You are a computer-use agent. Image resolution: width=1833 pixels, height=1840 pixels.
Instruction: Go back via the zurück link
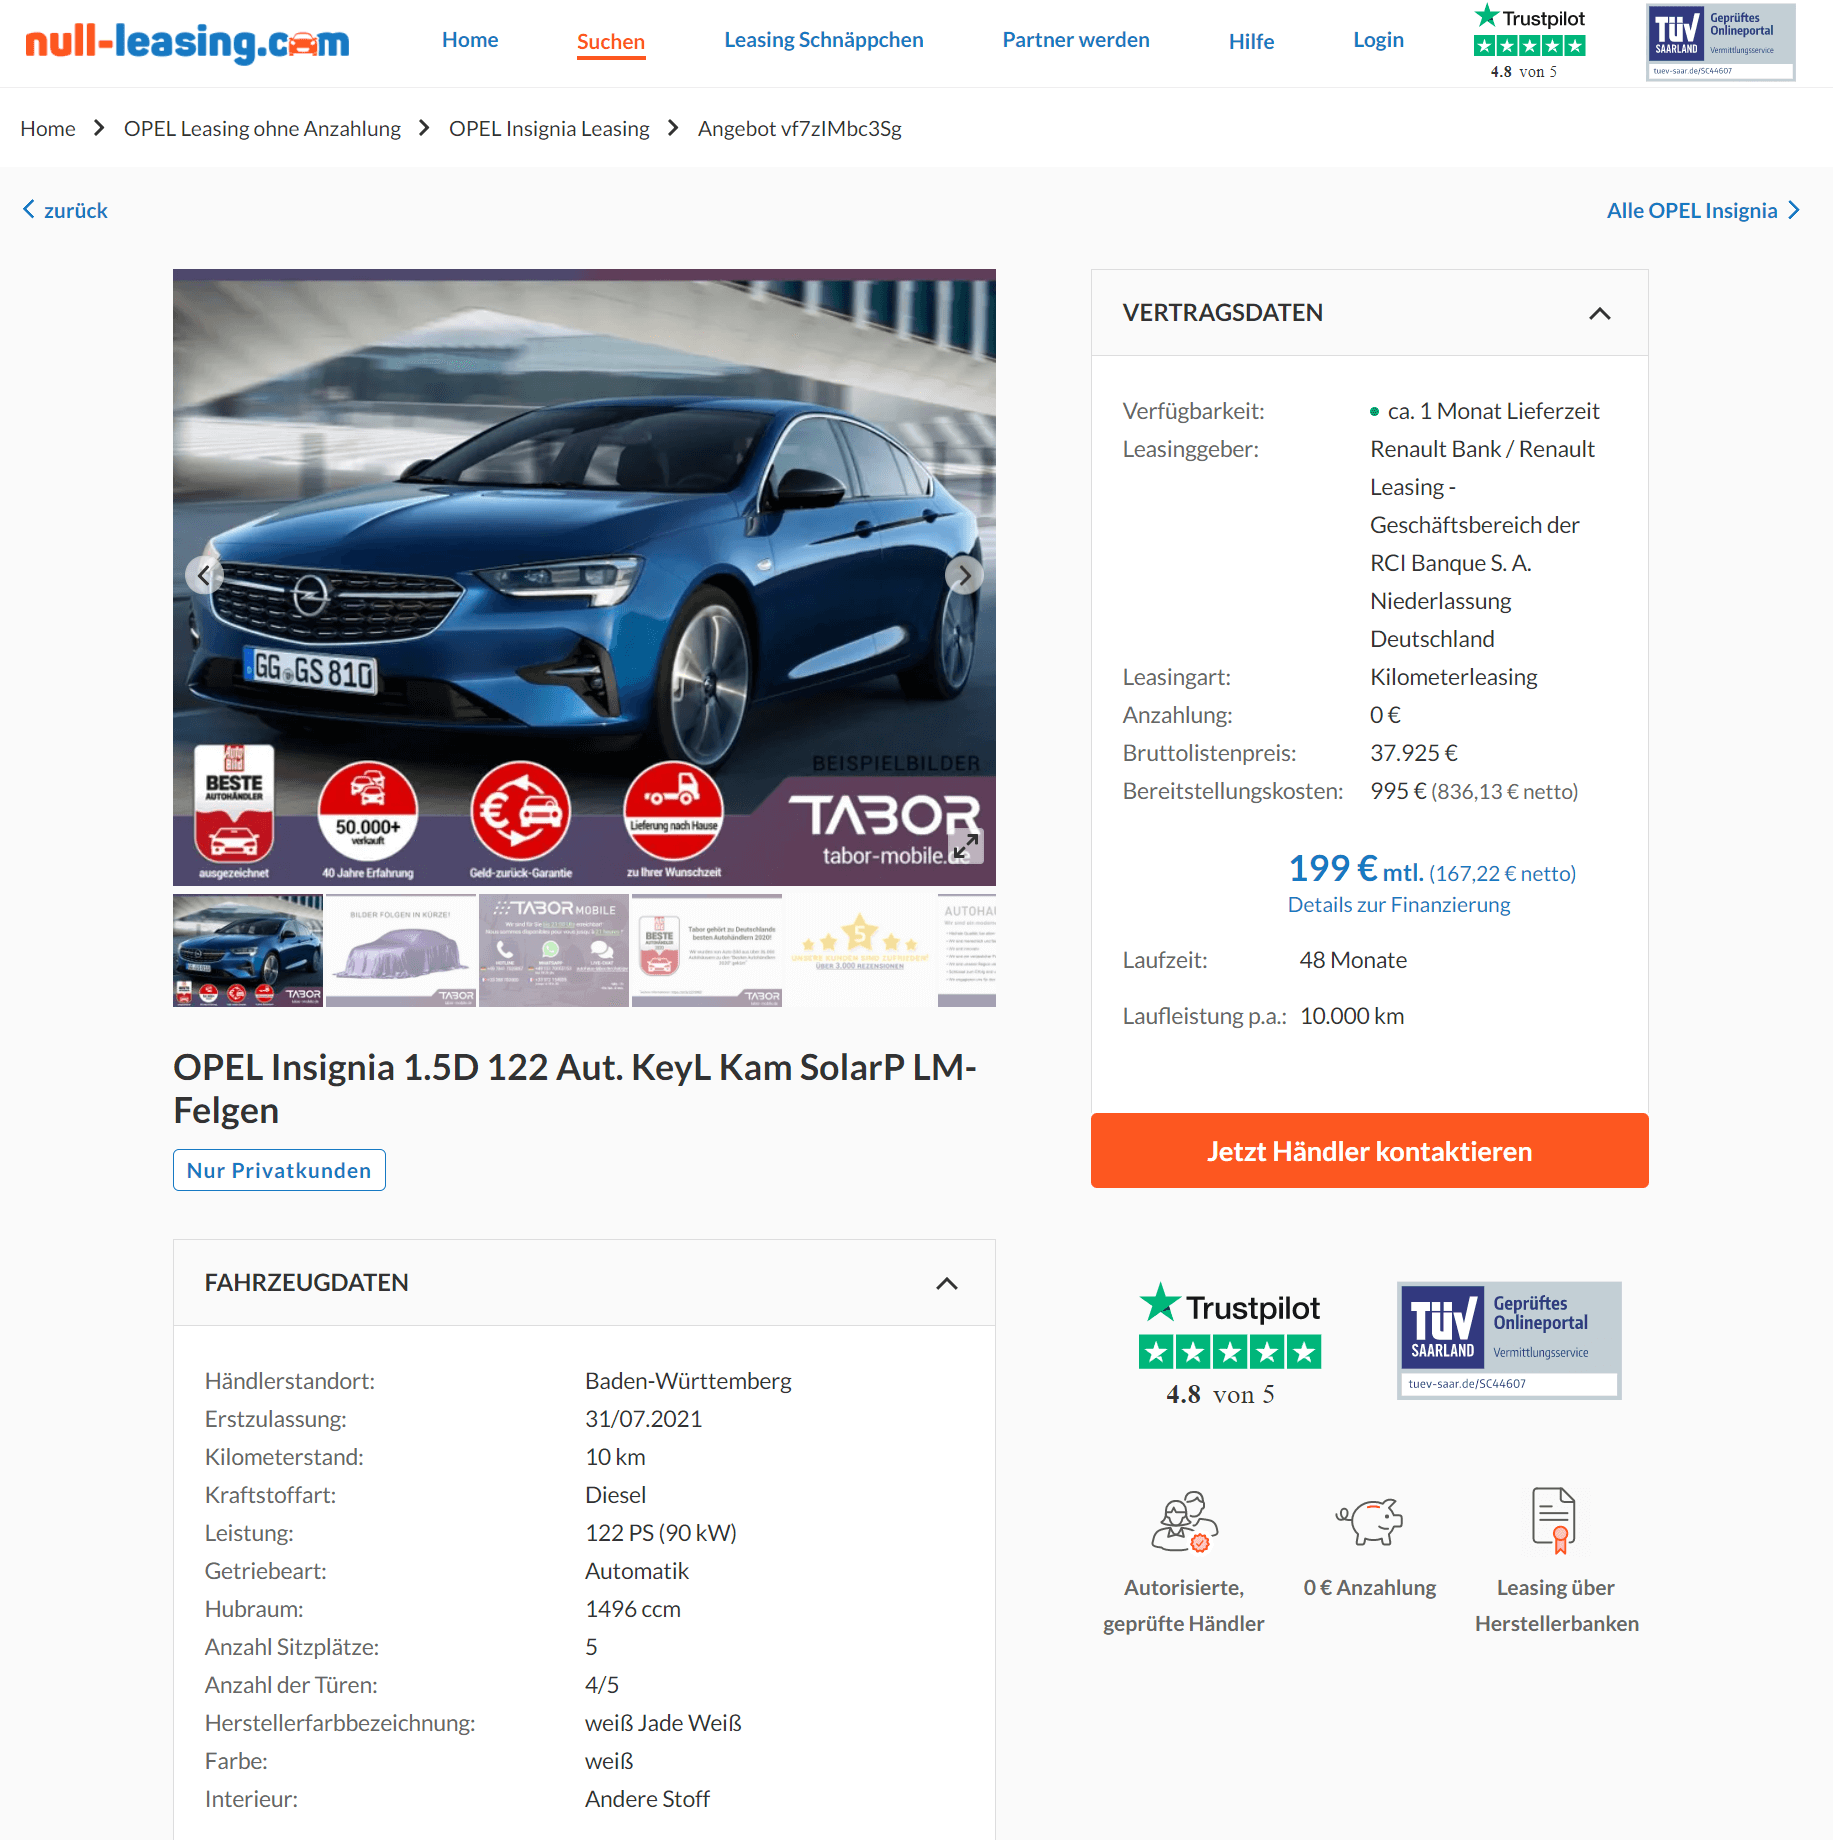pyautogui.click(x=65, y=210)
